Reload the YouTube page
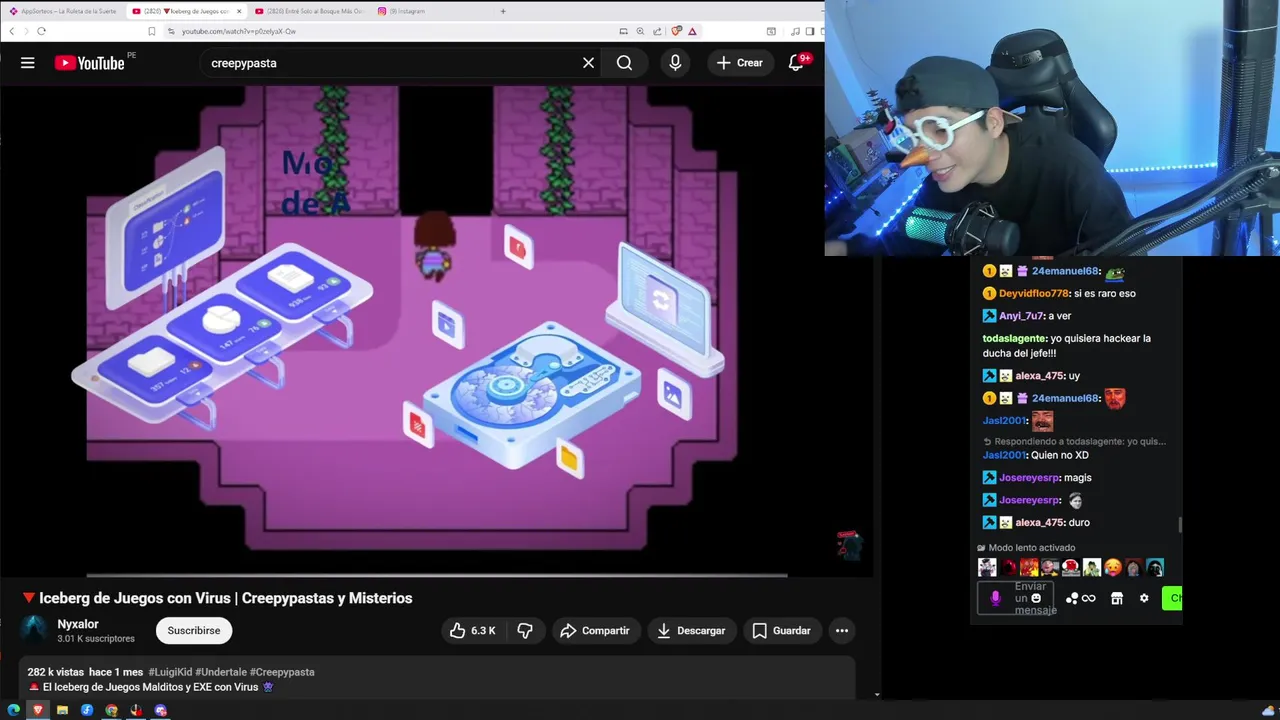Screen dimensions: 1280x720 (x=41, y=31)
